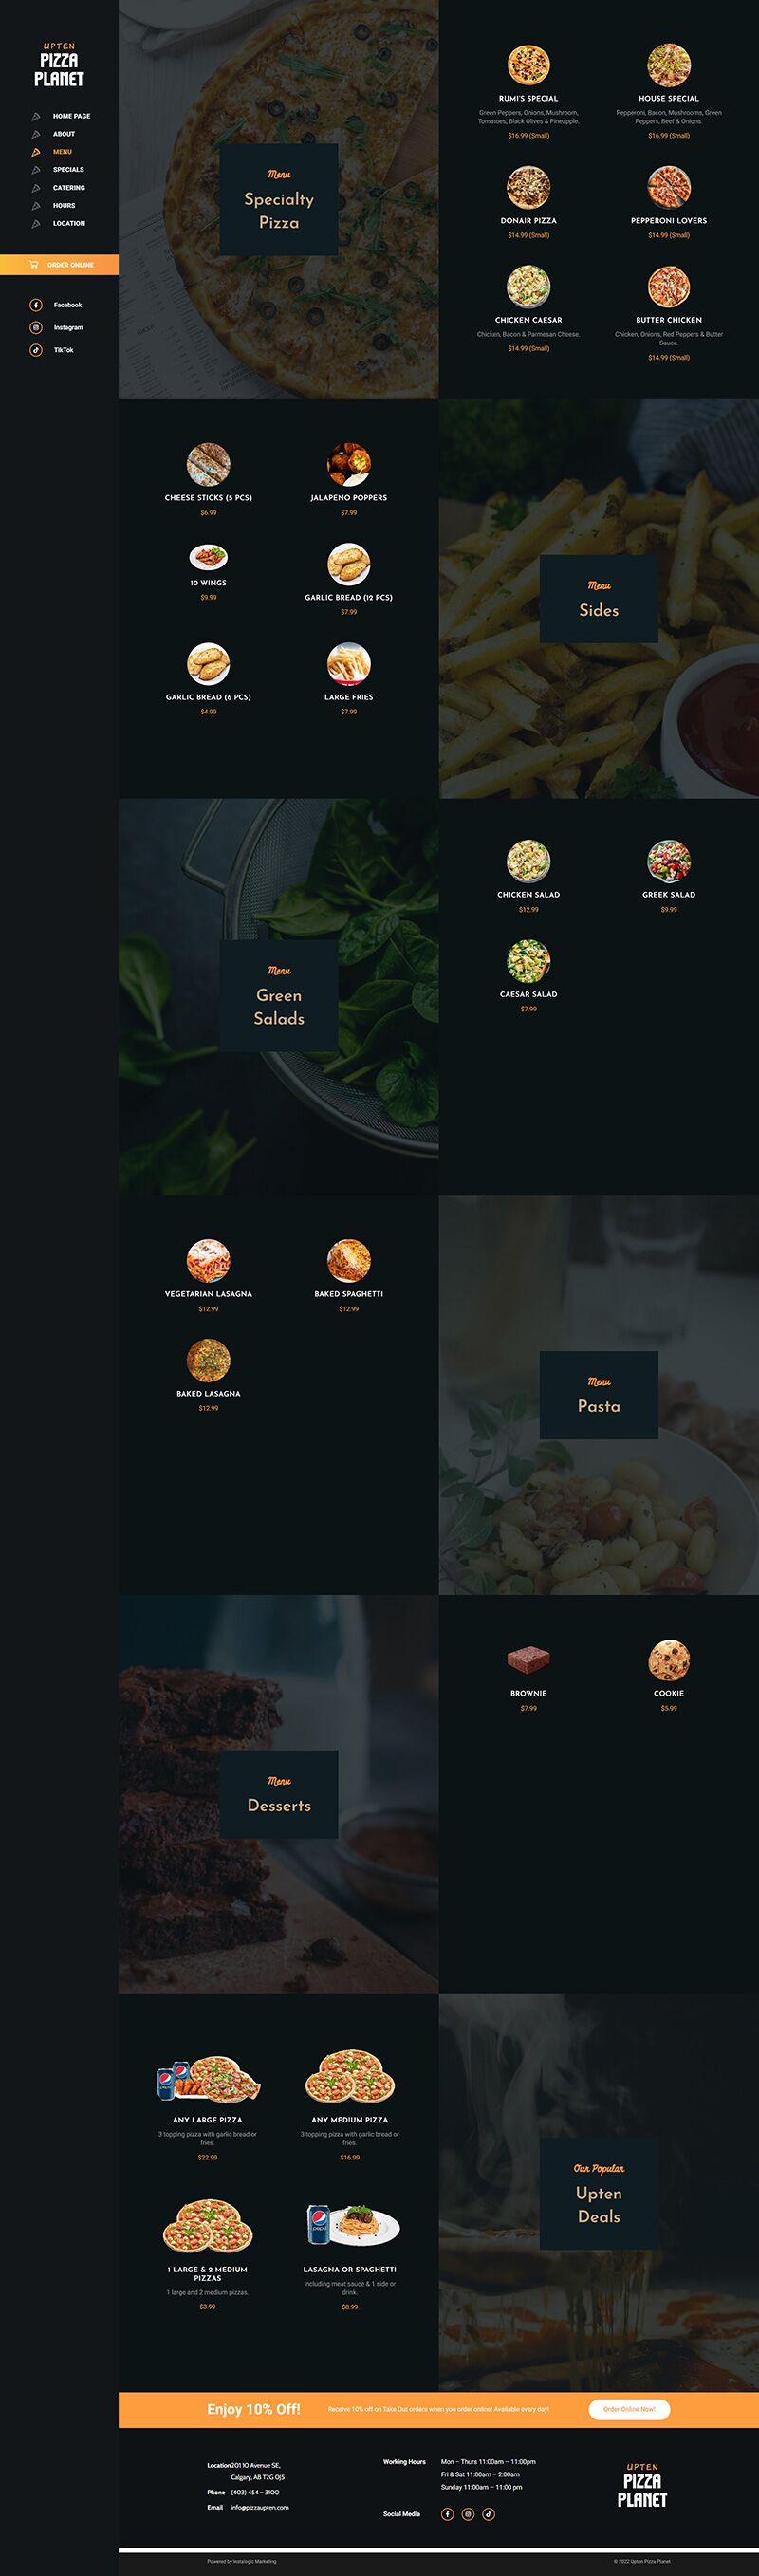
Task: Open the footer Instagram social icon
Action: (x=468, y=2514)
